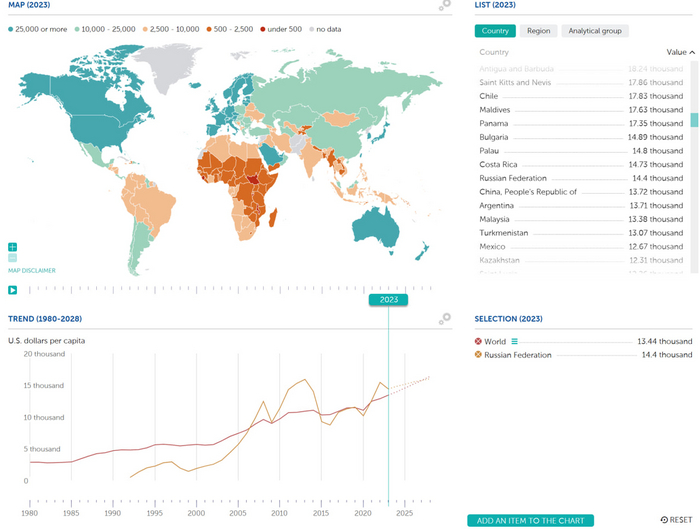The height and width of the screenshot is (529, 700).
Task: Remove World from the selection
Action: 479,341
